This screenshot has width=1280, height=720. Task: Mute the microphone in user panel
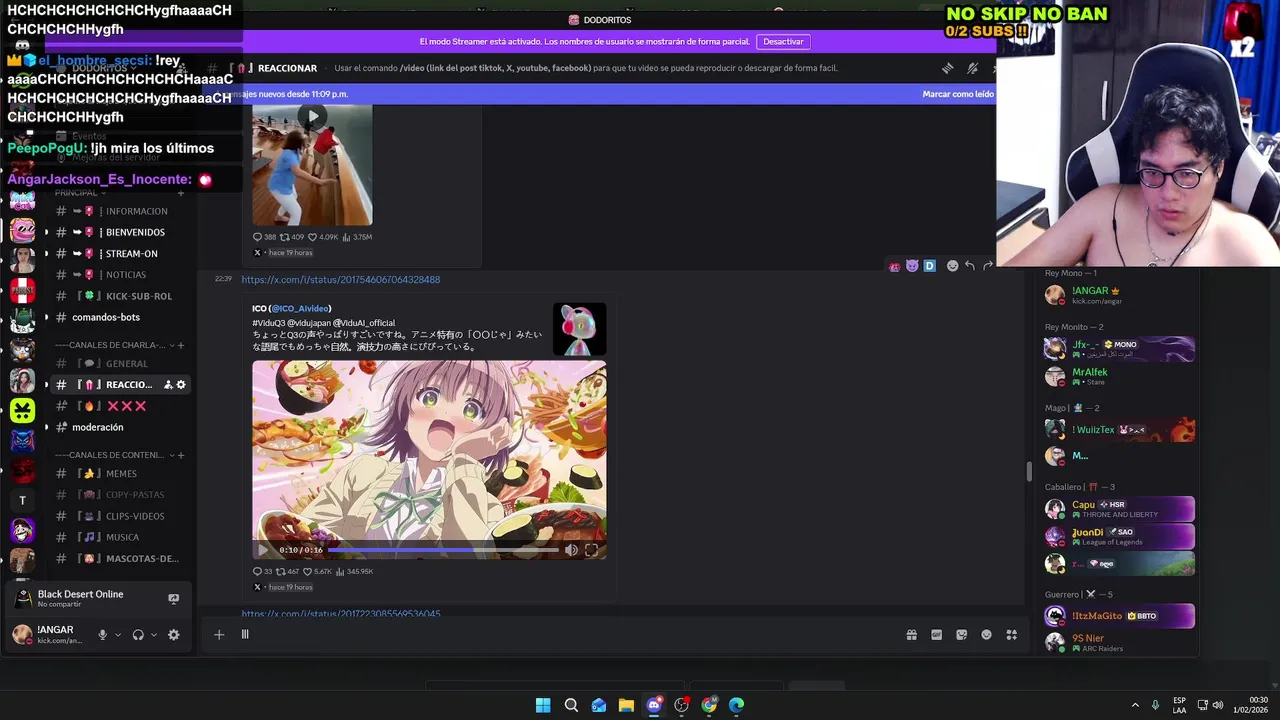pyautogui.click(x=102, y=634)
